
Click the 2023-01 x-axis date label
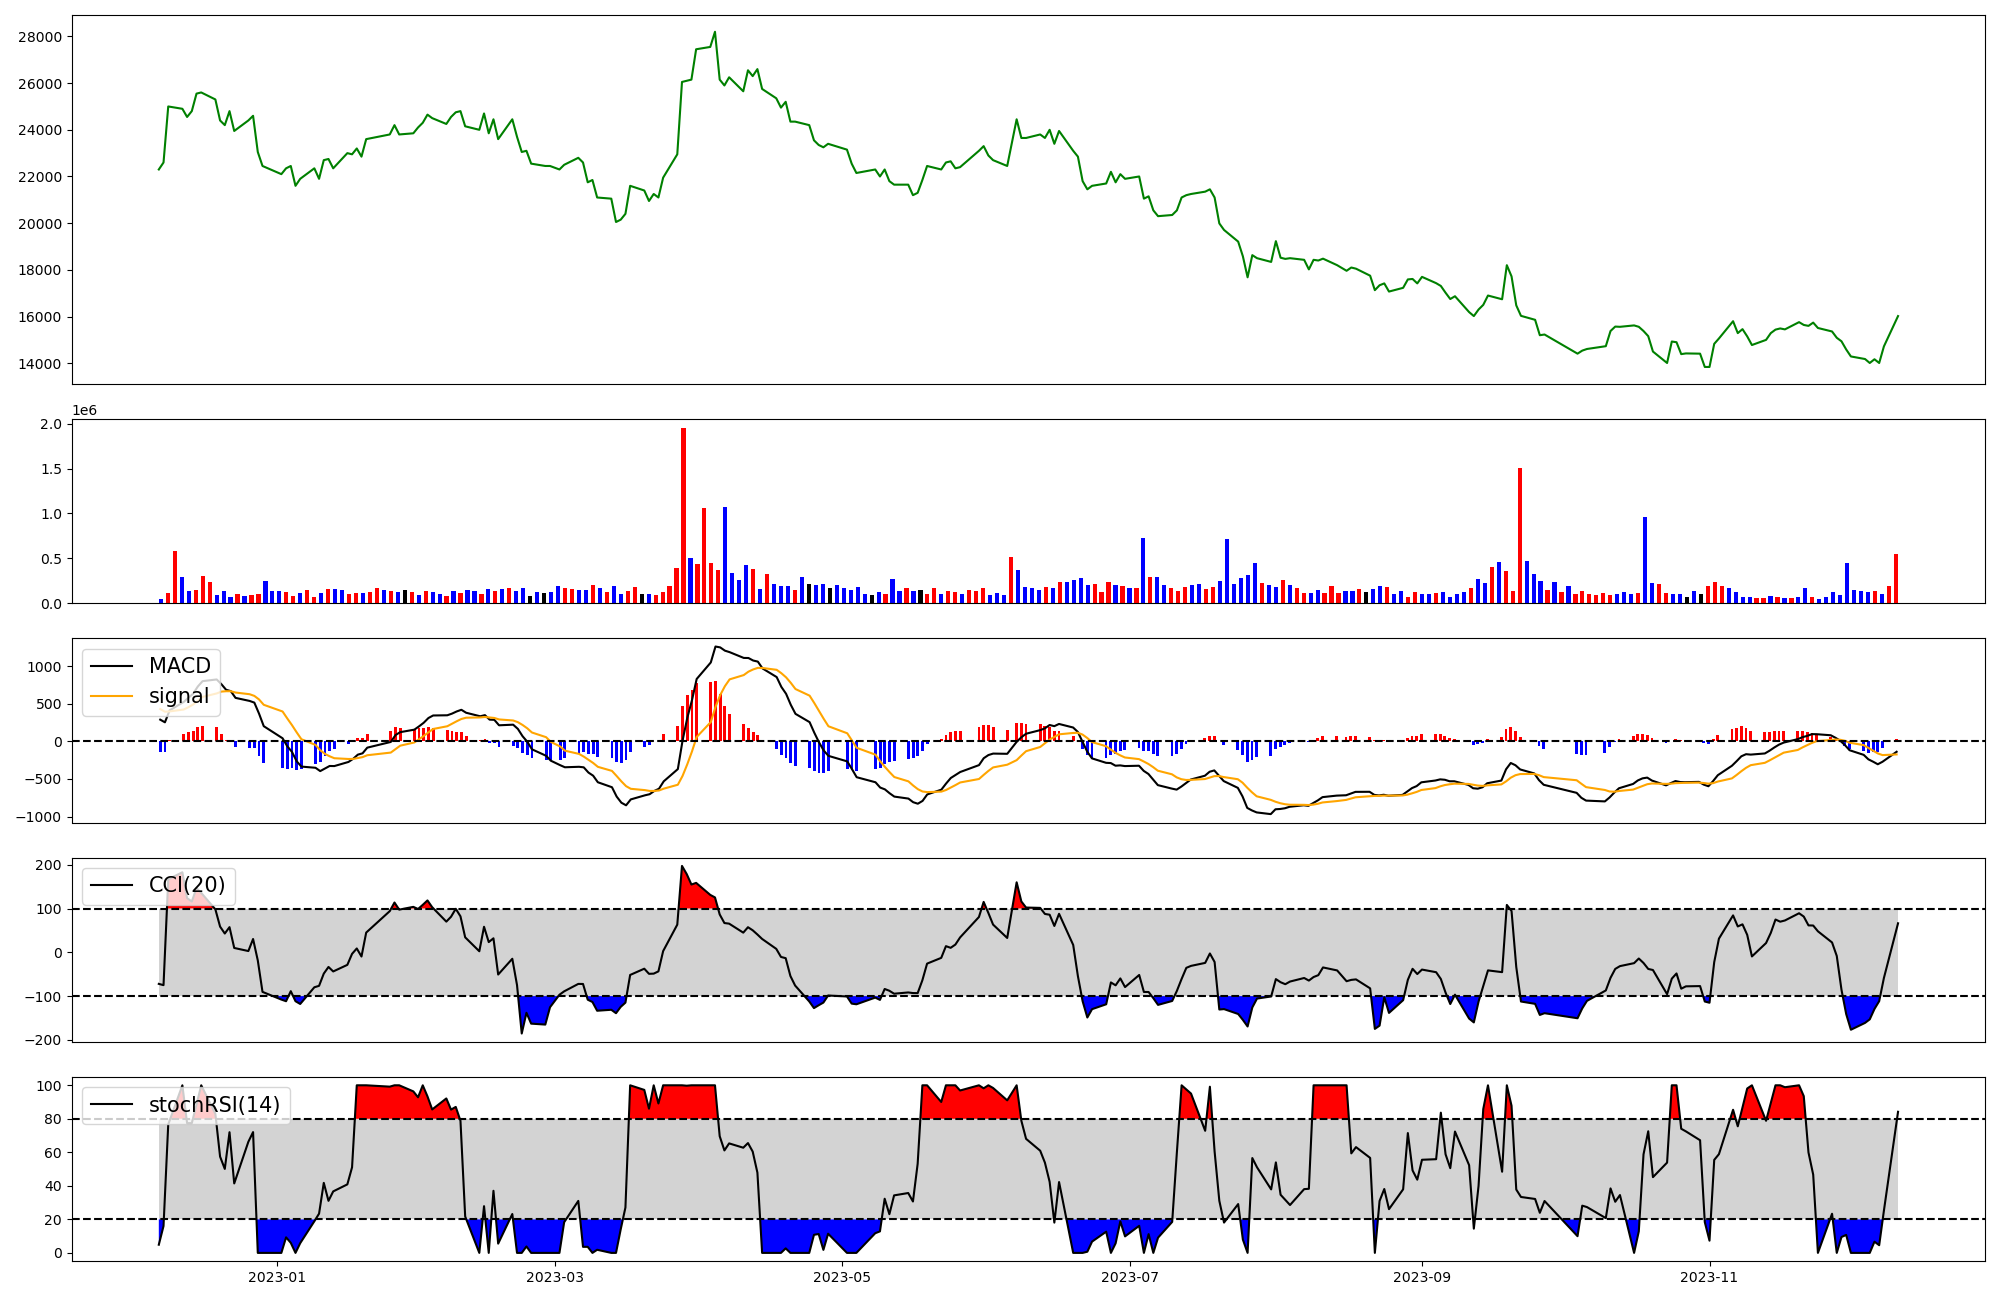(277, 1277)
